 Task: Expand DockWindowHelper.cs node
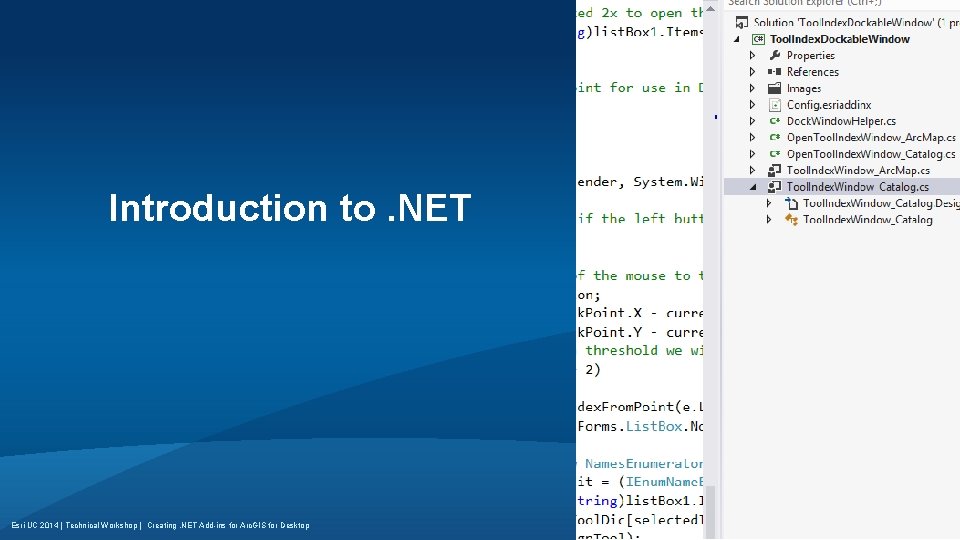click(752, 121)
